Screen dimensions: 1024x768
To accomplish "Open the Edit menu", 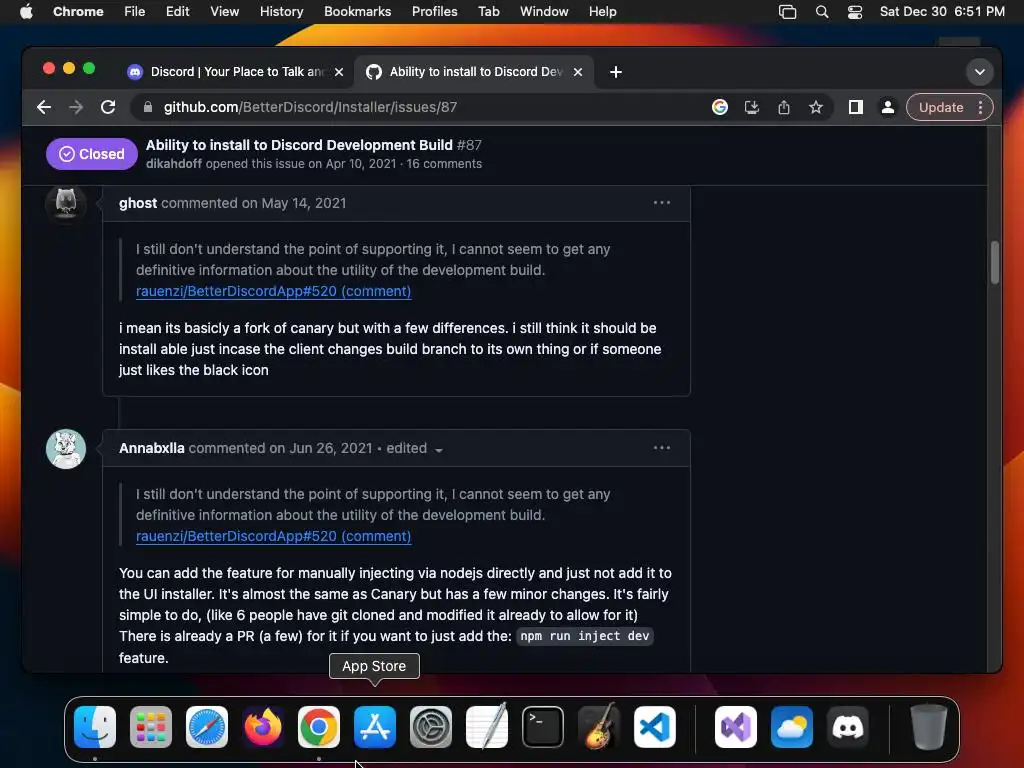I will point(177,12).
